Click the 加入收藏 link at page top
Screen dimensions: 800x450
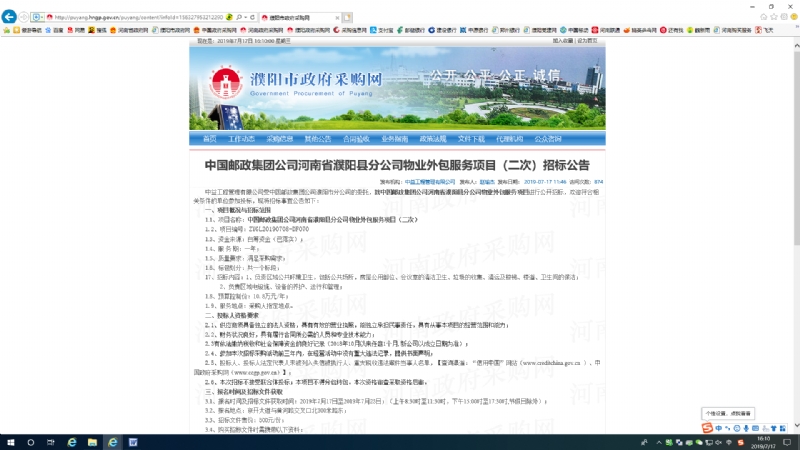(563, 41)
